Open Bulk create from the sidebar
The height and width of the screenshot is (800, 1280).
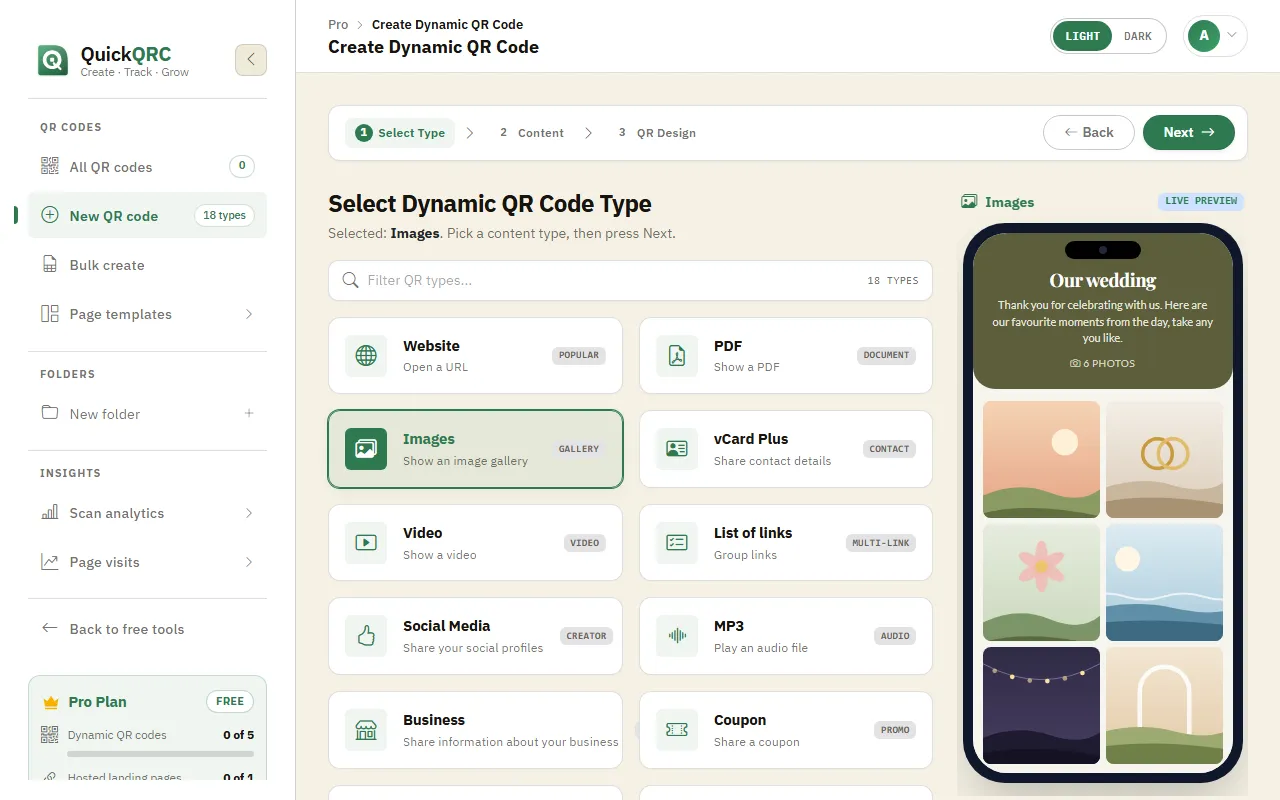[x=148, y=265]
